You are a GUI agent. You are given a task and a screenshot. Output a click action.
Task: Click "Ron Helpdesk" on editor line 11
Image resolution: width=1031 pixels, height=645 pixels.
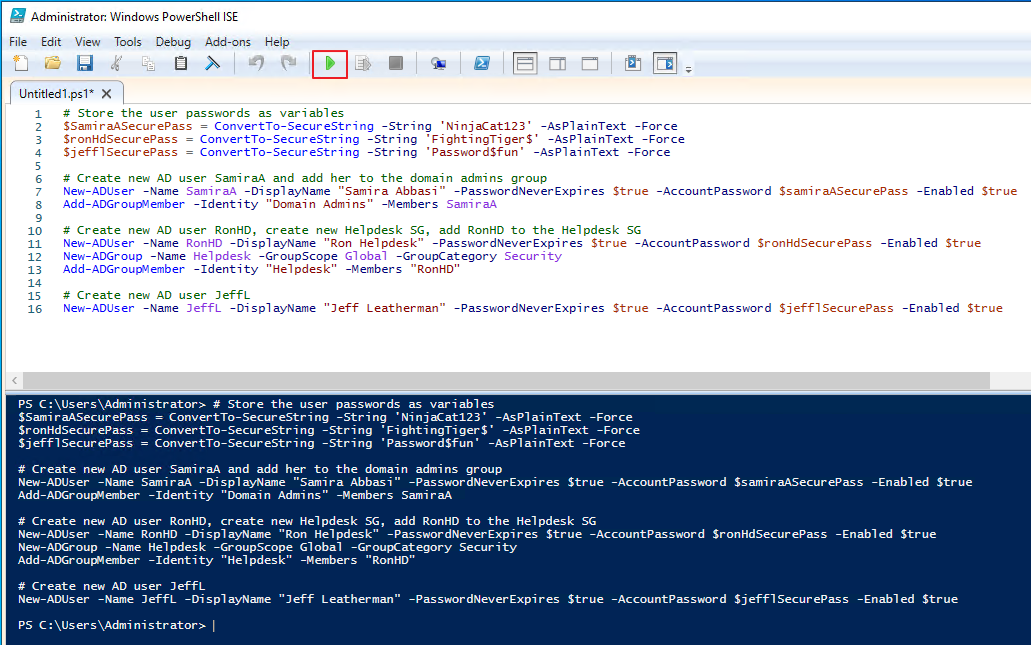(373, 243)
